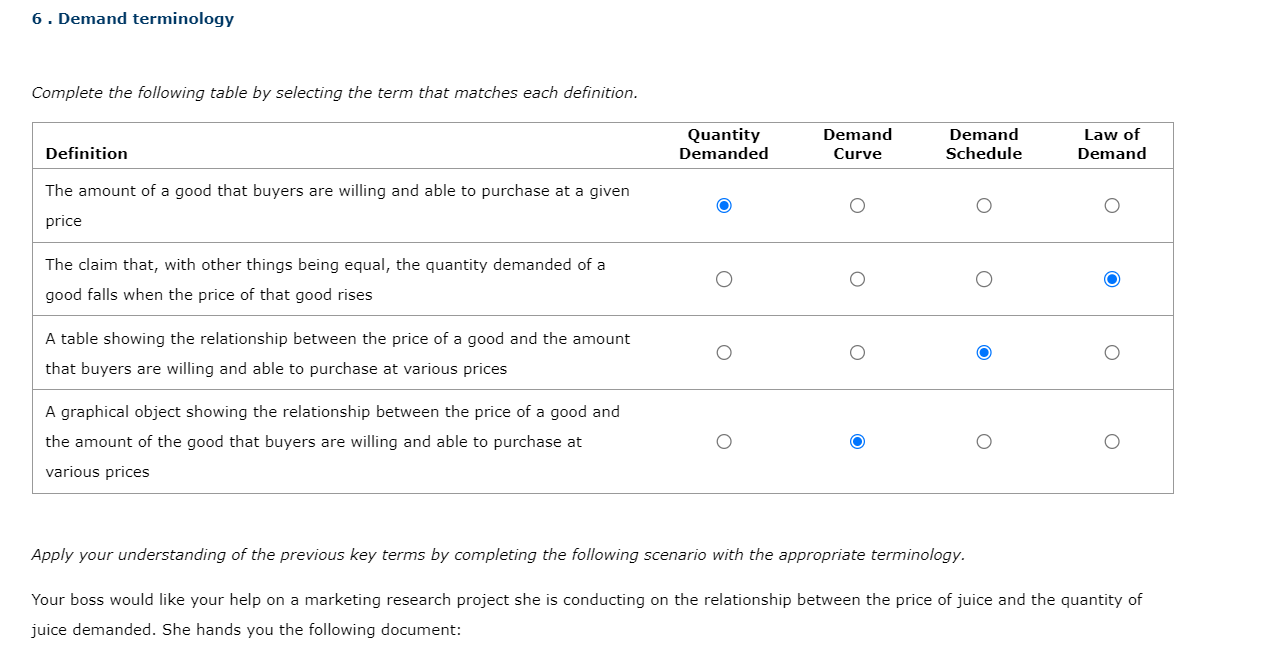Select Demand Schedule for the table definition

click(x=984, y=352)
